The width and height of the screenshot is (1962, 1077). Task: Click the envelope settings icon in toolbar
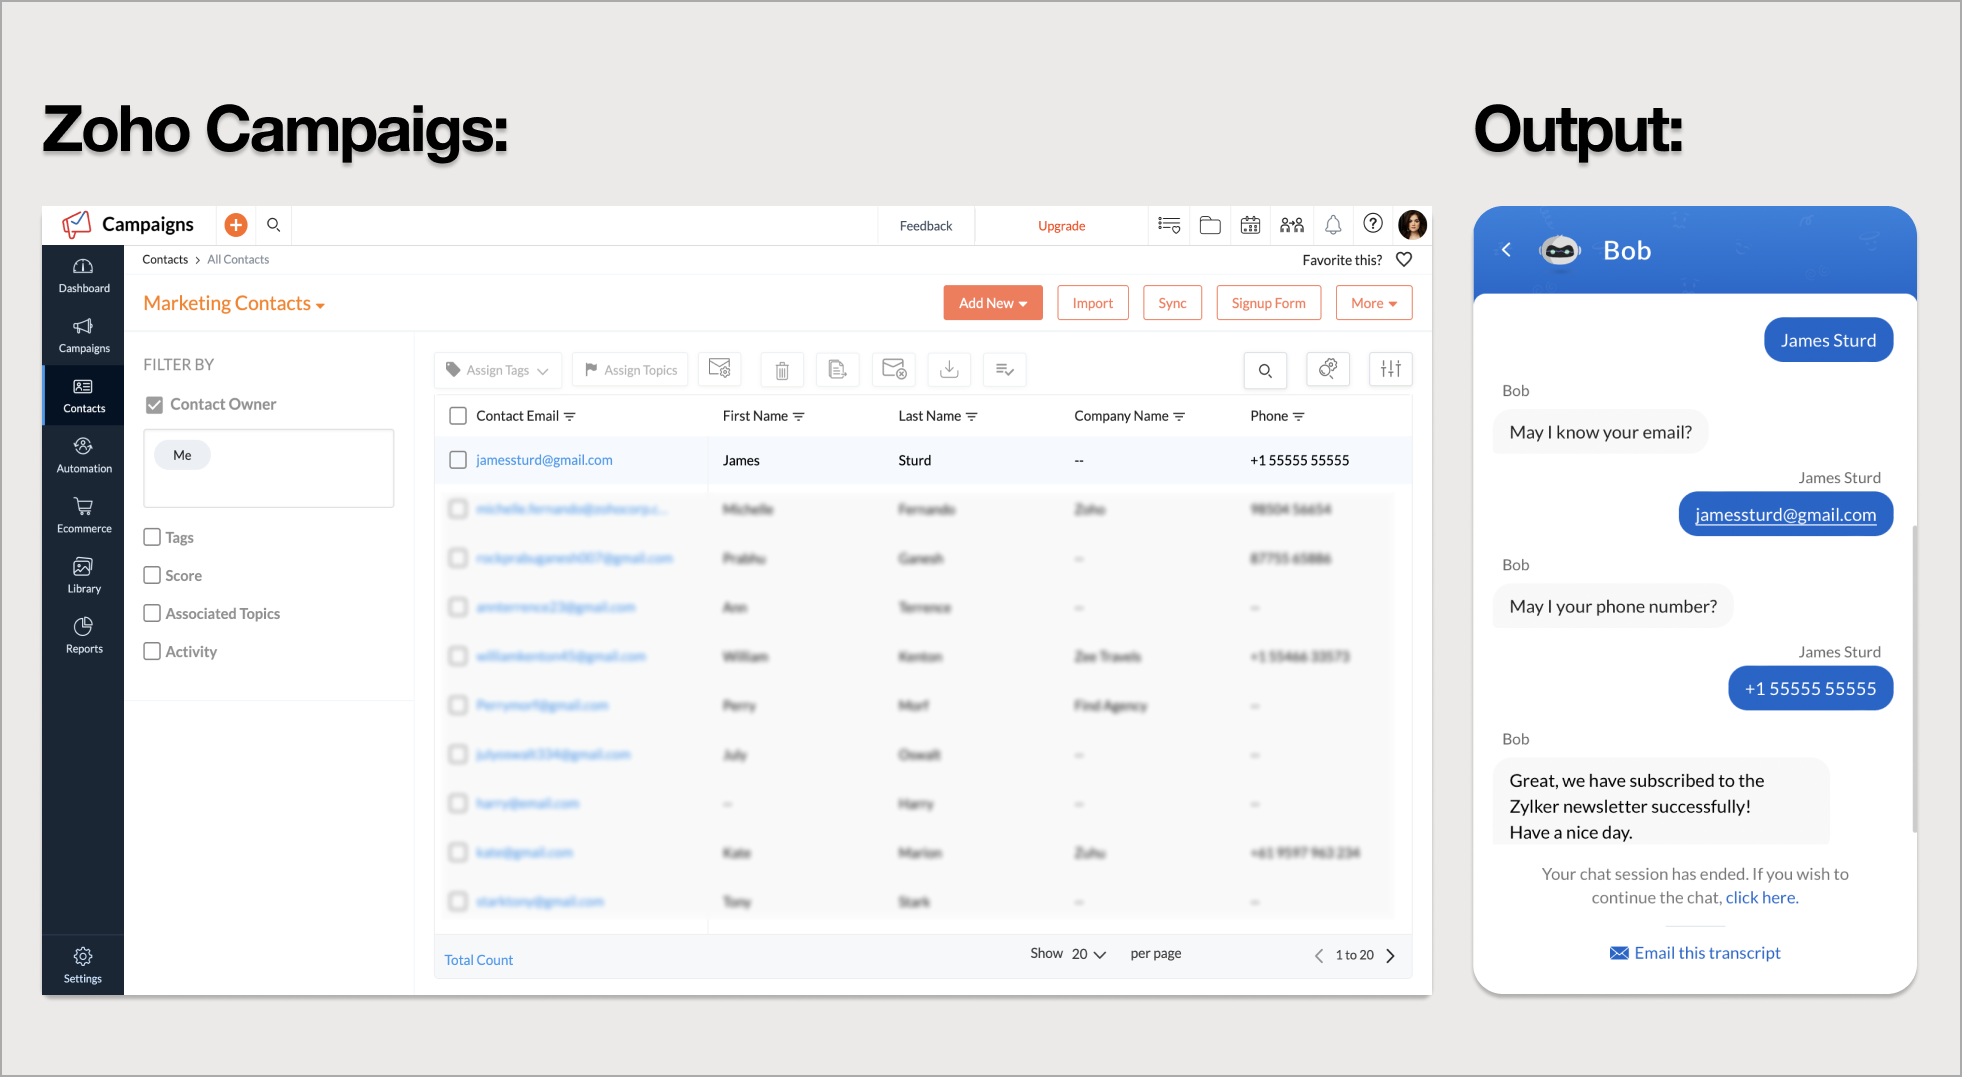tap(720, 369)
